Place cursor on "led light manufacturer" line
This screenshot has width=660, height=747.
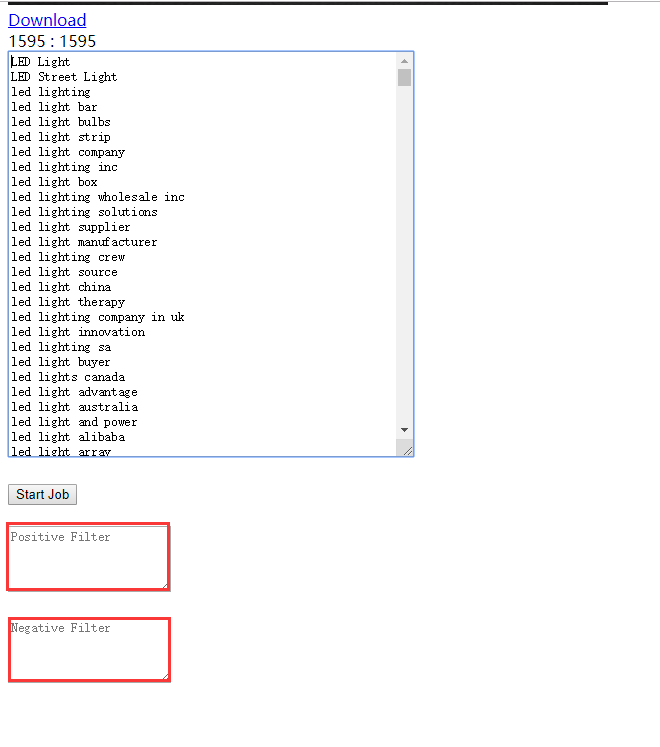(x=84, y=242)
